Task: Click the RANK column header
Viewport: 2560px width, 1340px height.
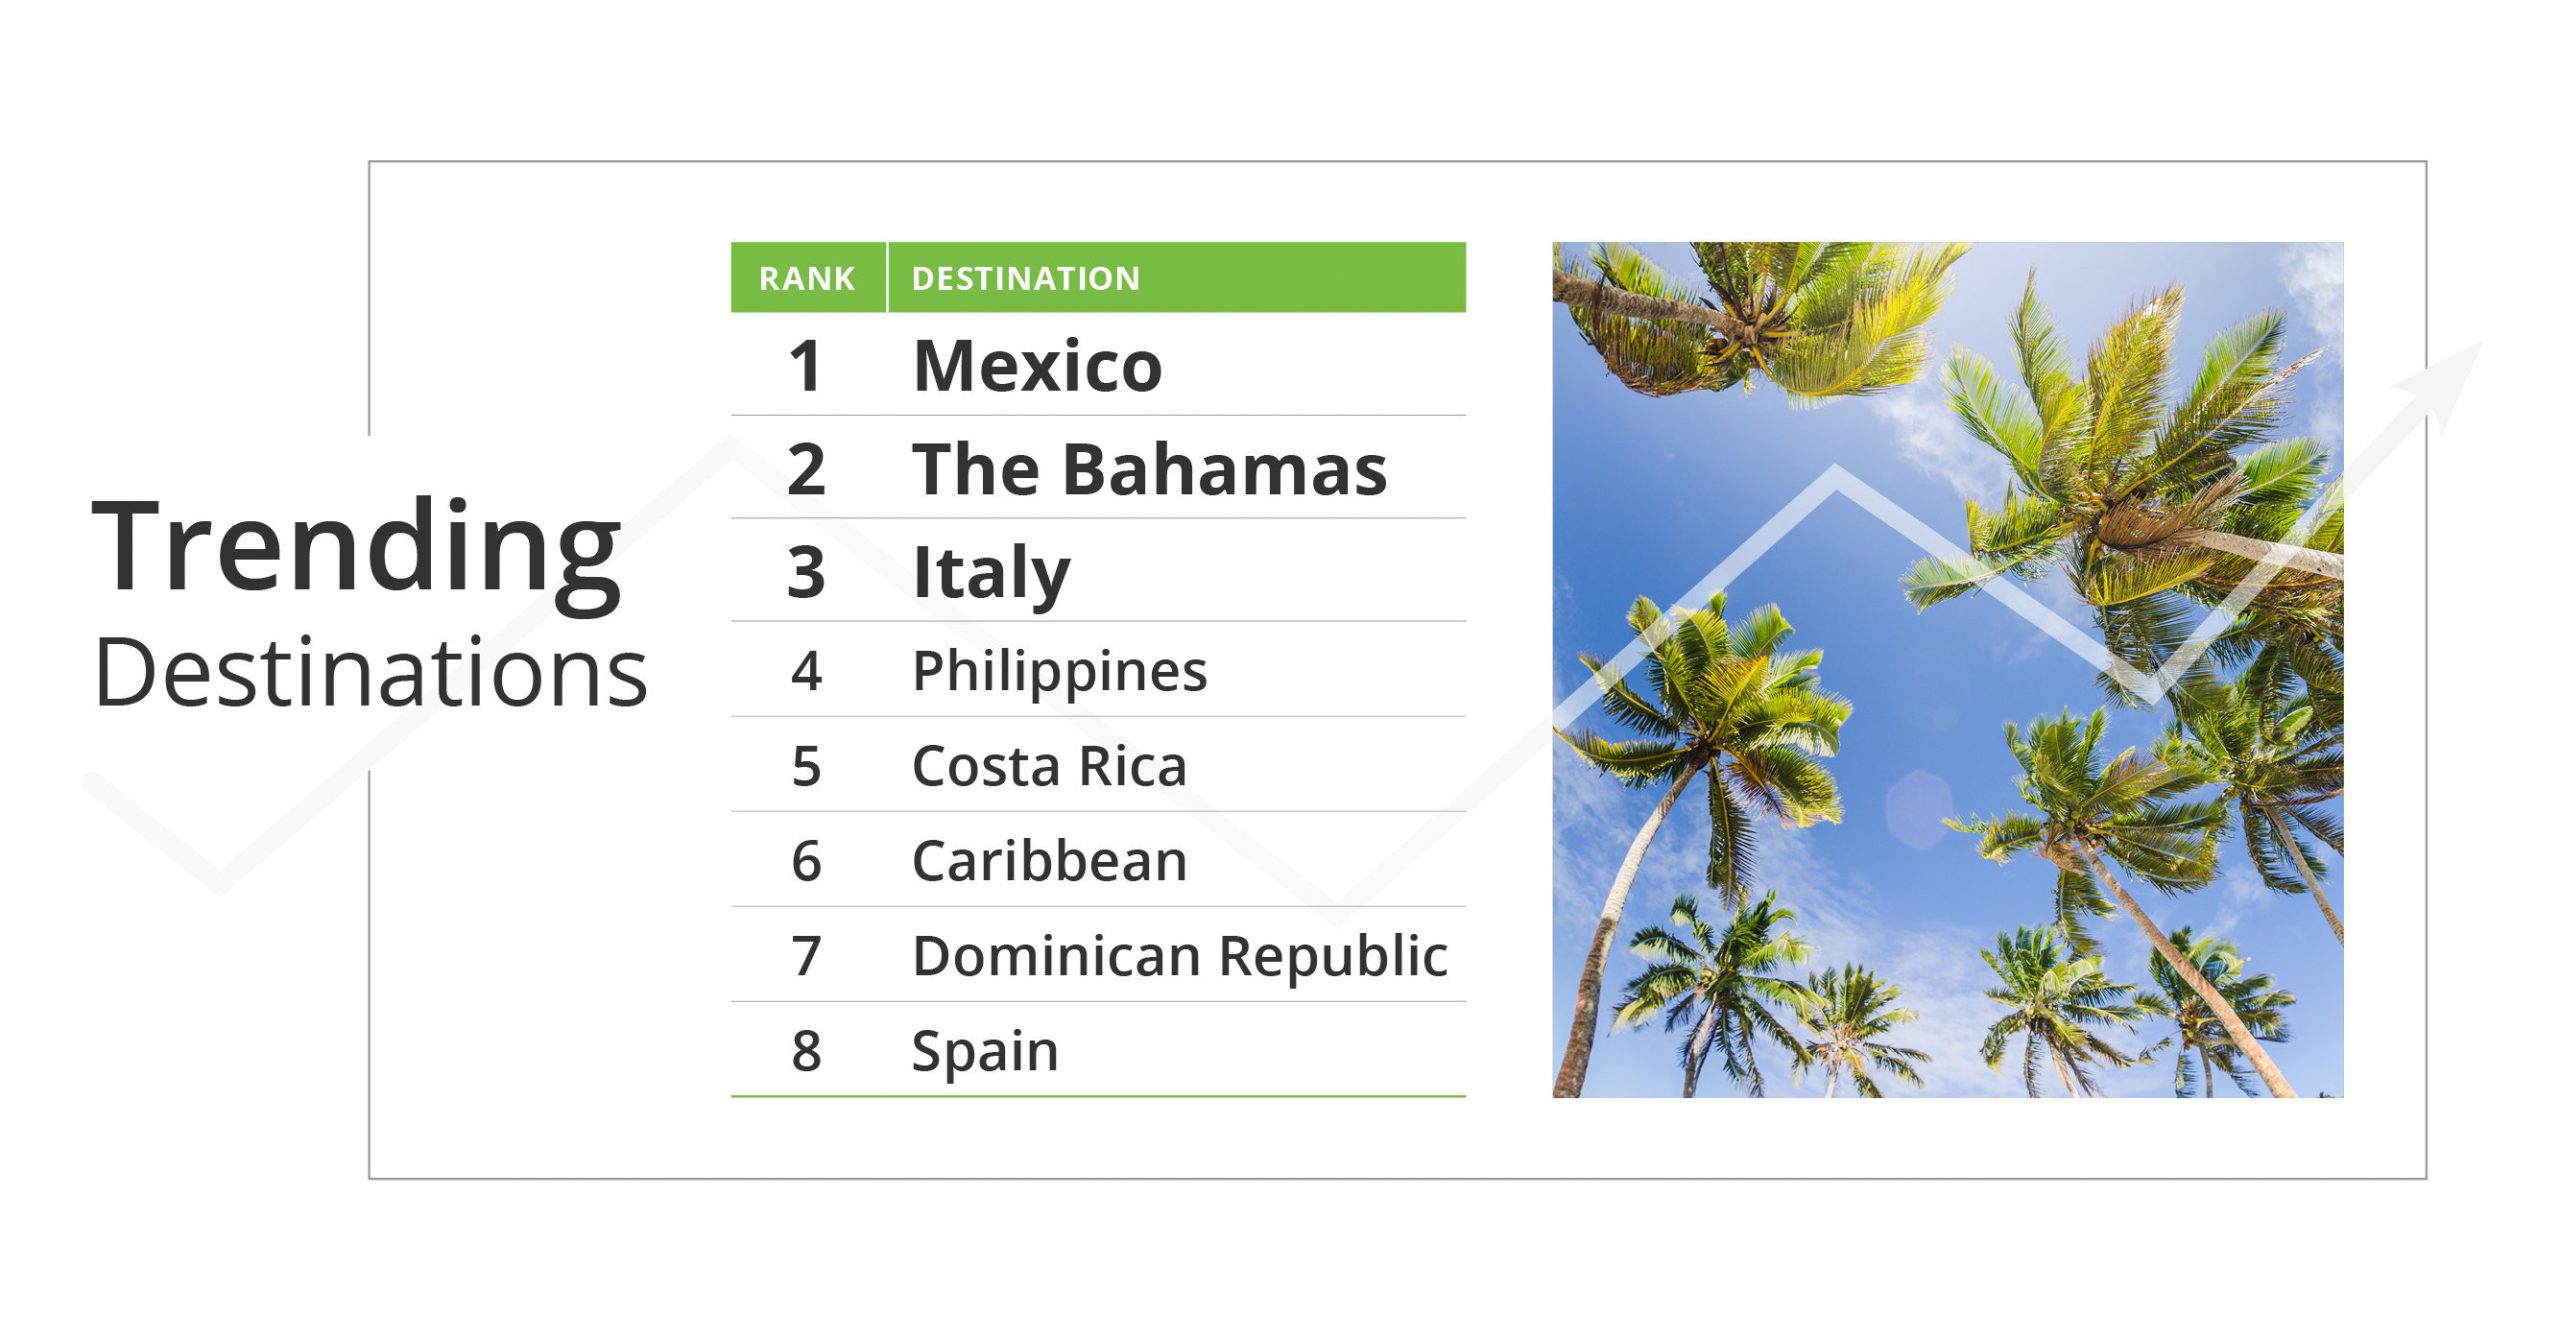Action: pyautogui.click(x=807, y=278)
